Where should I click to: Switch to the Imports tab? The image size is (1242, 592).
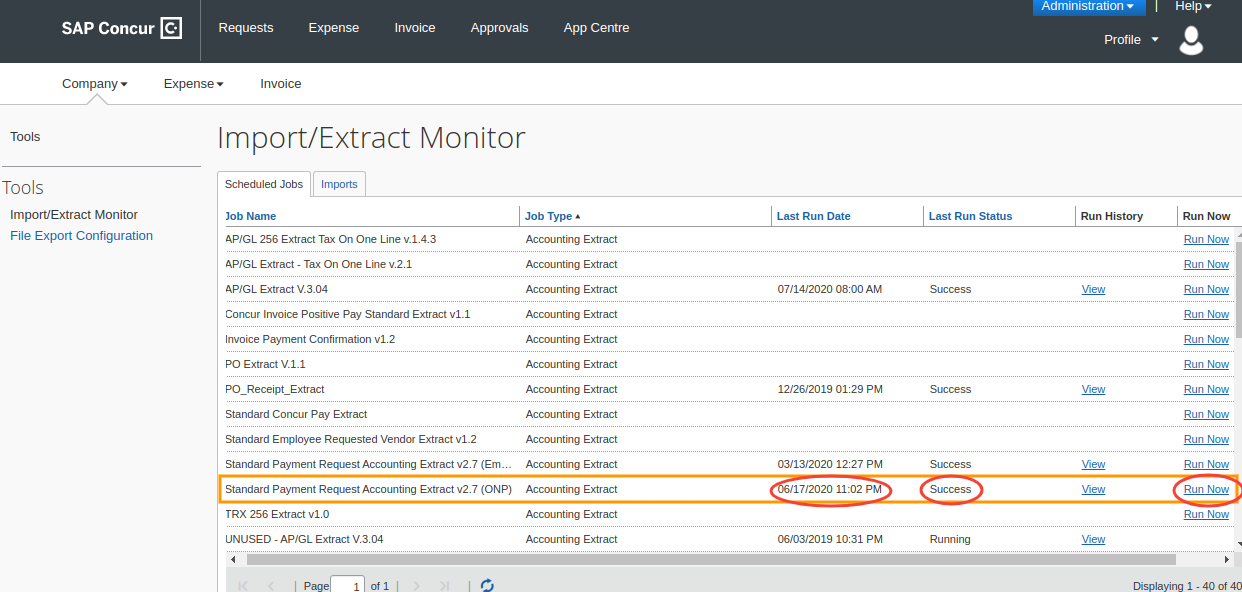click(x=339, y=184)
